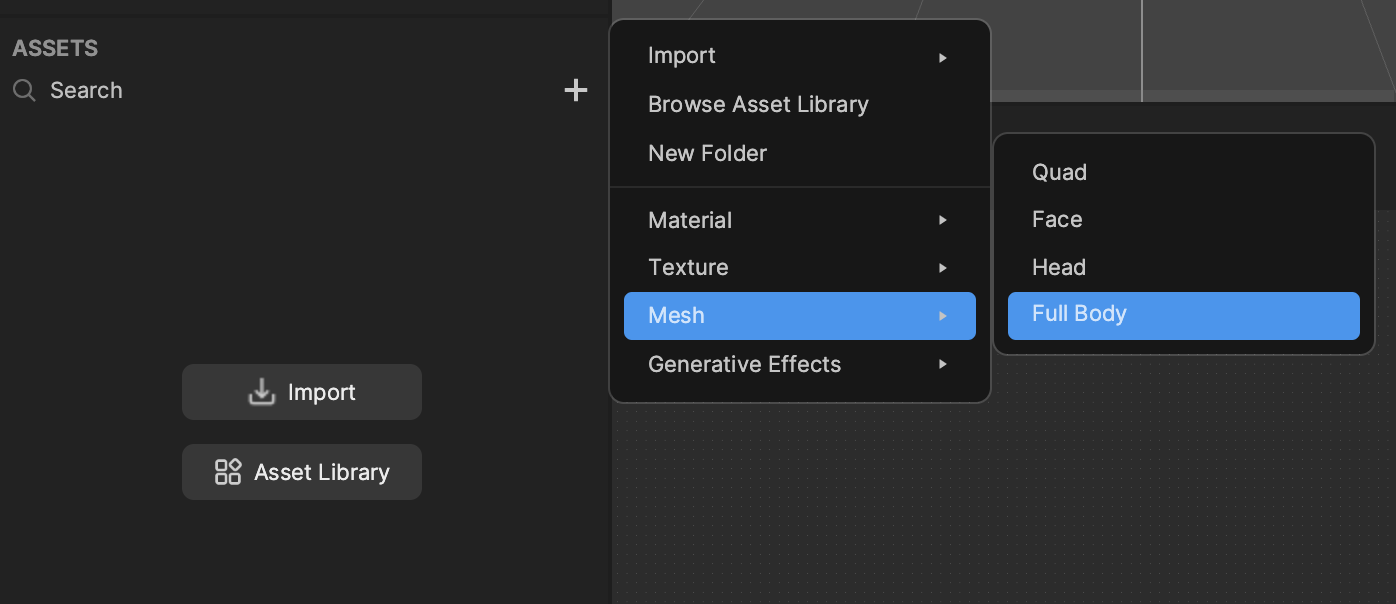The width and height of the screenshot is (1396, 604).
Task: Open the Generative Effects submenu
Action: [x=800, y=364]
